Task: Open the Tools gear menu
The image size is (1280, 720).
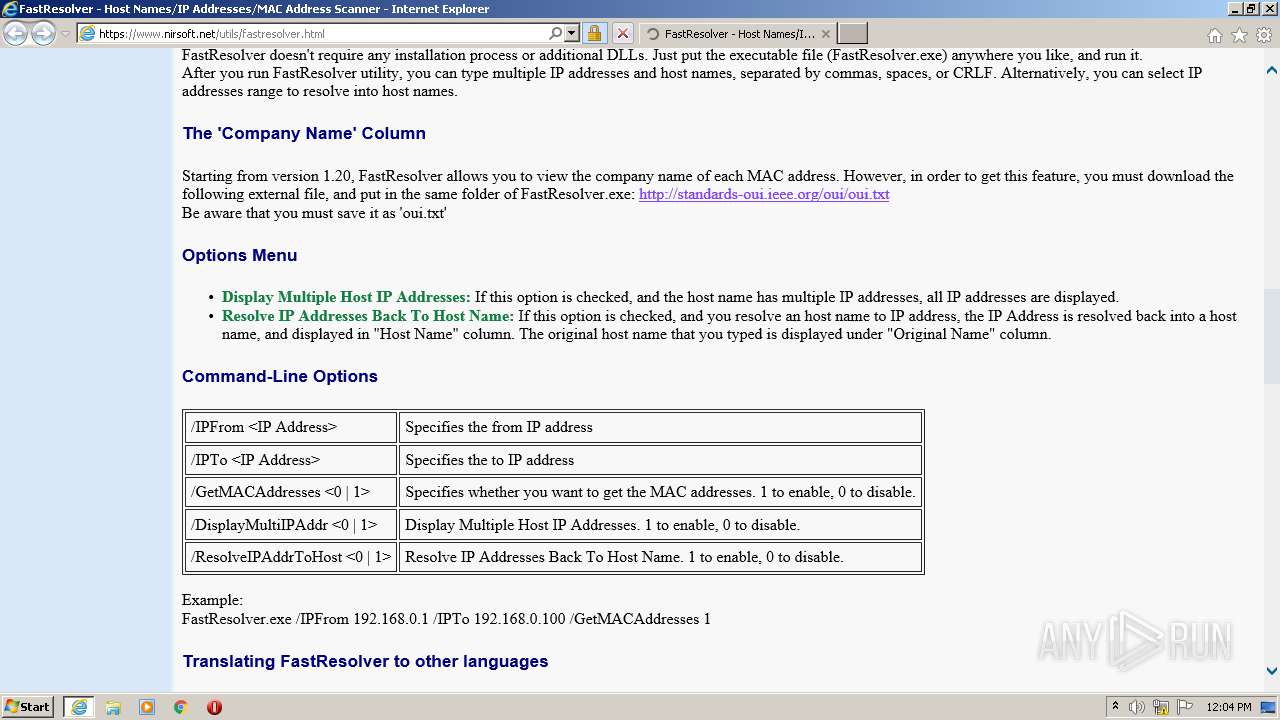Action: [1263, 35]
